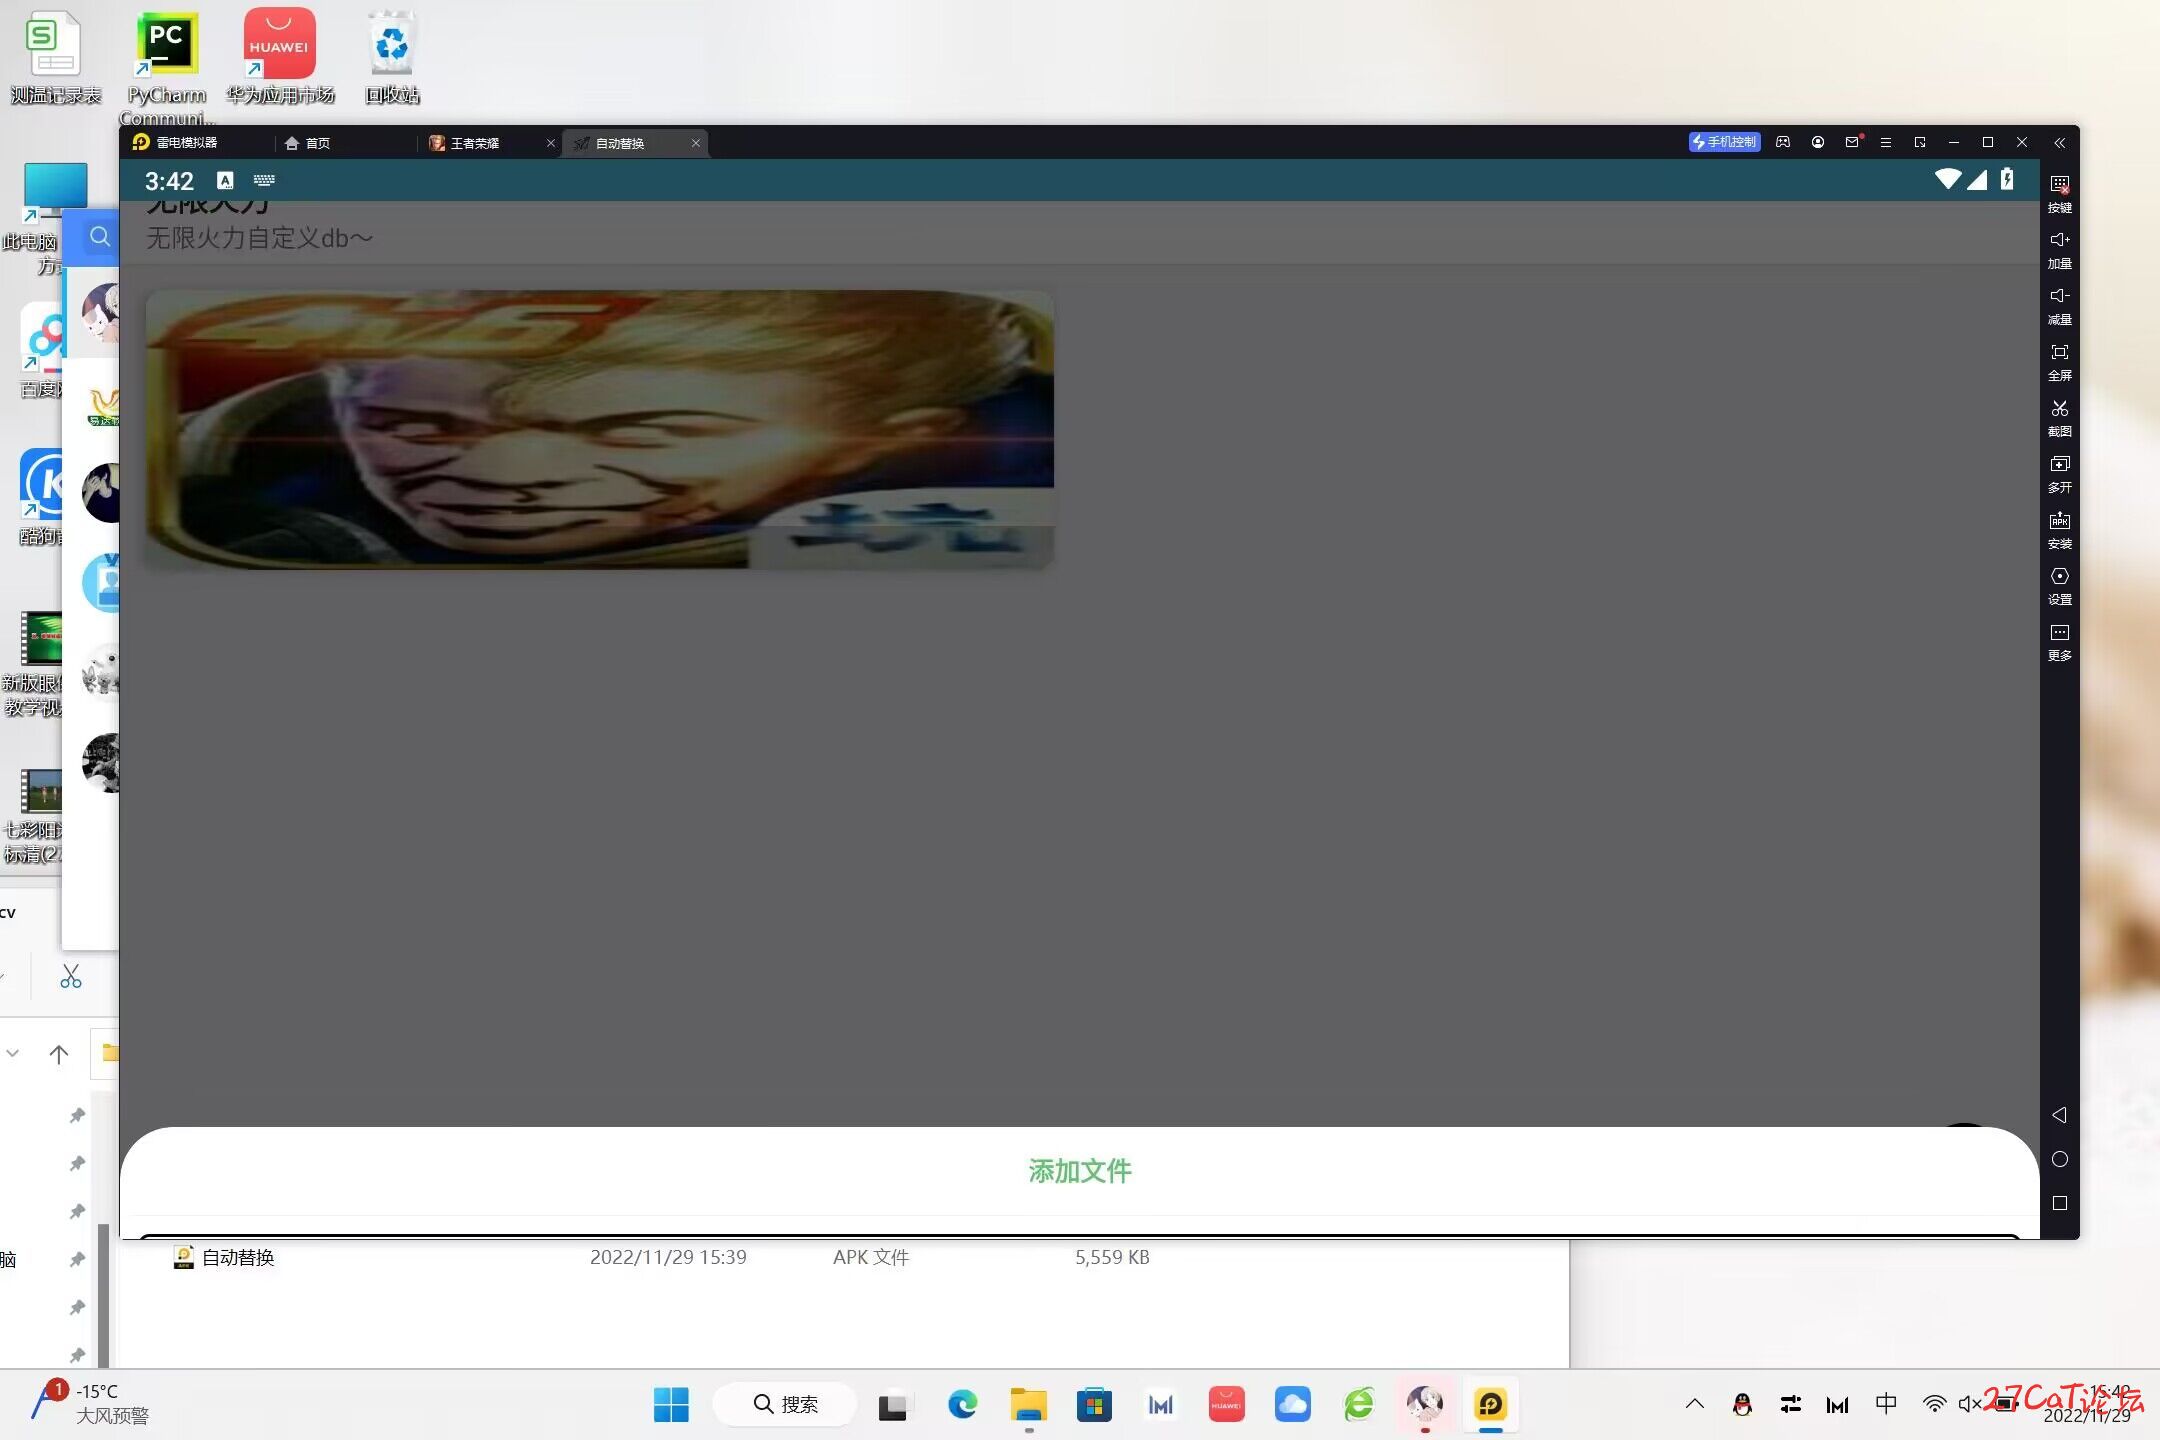Open green IE-style browser in taskbar
The width and height of the screenshot is (2160, 1440).
[x=1358, y=1404]
